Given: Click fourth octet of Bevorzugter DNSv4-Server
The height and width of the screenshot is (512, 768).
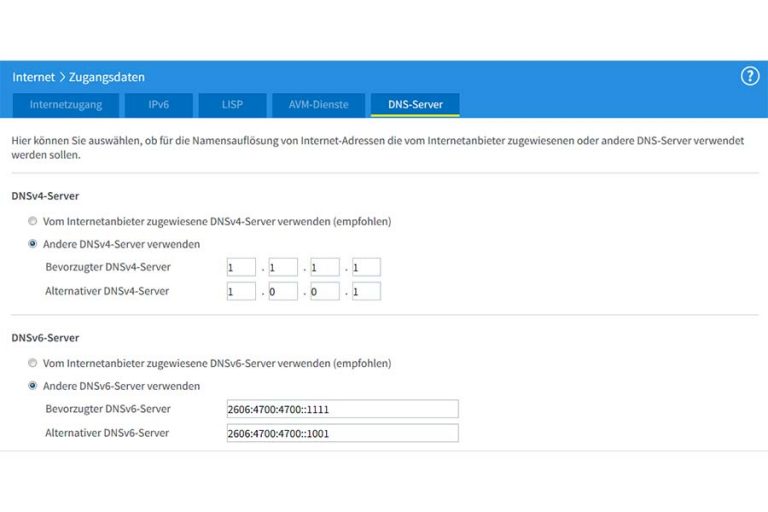Looking at the screenshot, I should click(366, 267).
